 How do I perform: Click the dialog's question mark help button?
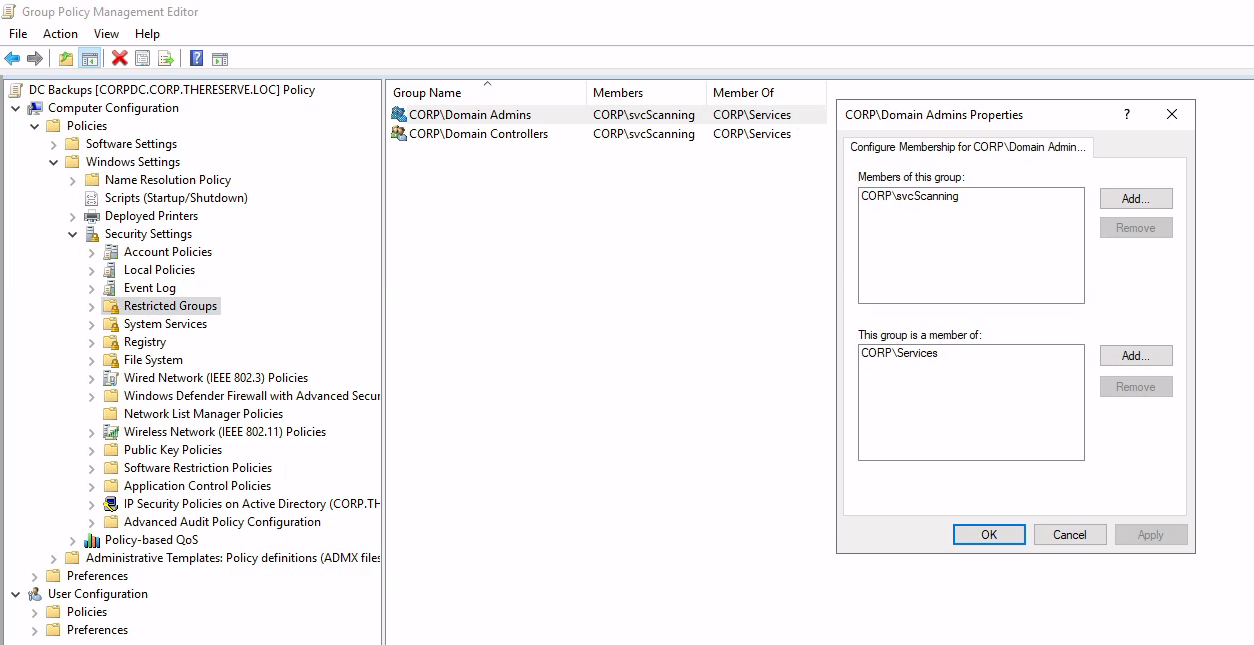pyautogui.click(x=1127, y=115)
